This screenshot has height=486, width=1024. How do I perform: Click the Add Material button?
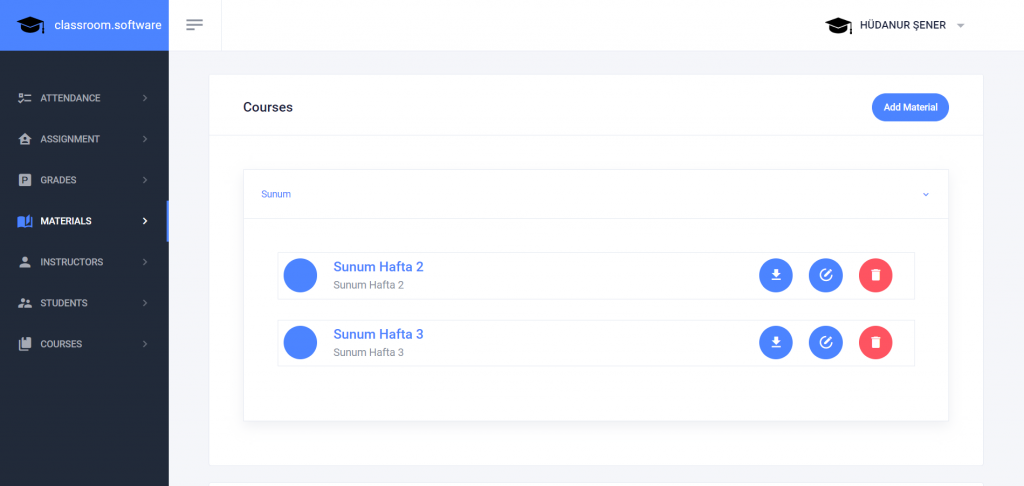[910, 107]
